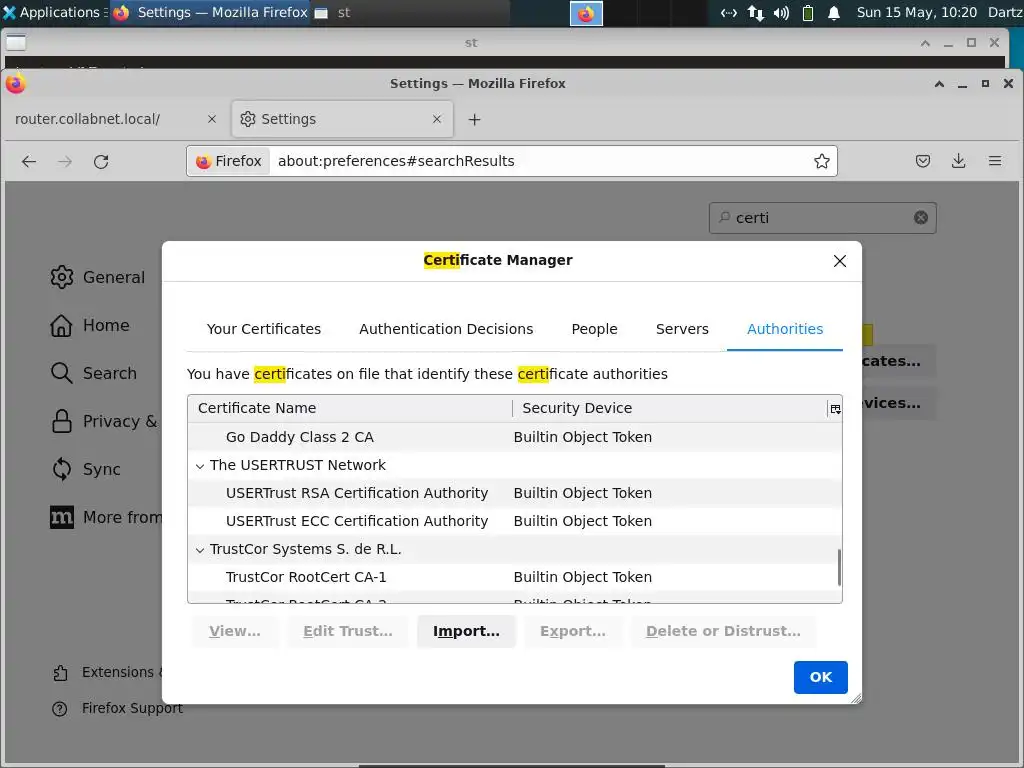
Task: Open the network connection tray icon
Action: tap(756, 12)
